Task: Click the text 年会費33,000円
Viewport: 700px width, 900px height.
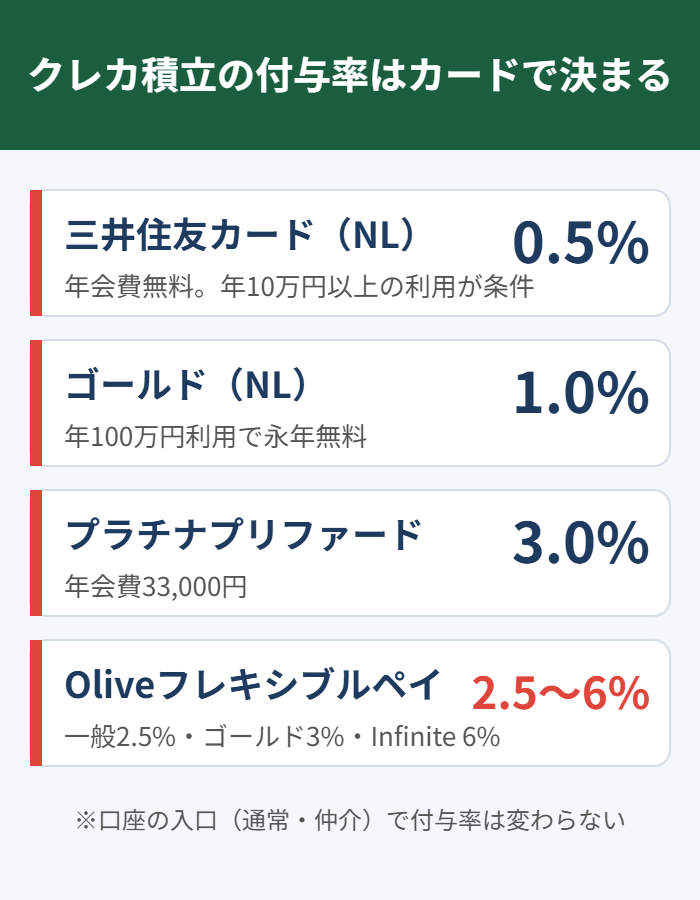Action: click(155, 586)
